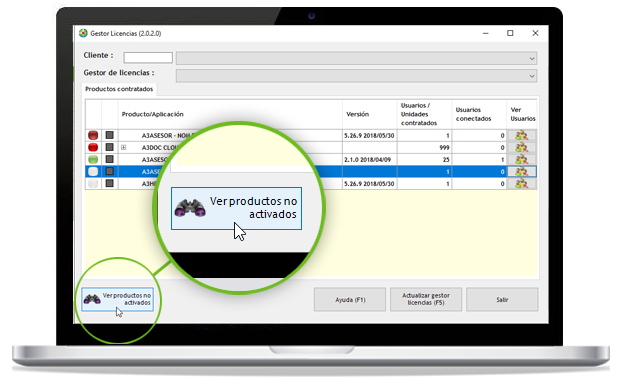Viewport: 618px width, 383px height.
Task: Maximize the Gestor Licencias window
Action: [x=510, y=33]
